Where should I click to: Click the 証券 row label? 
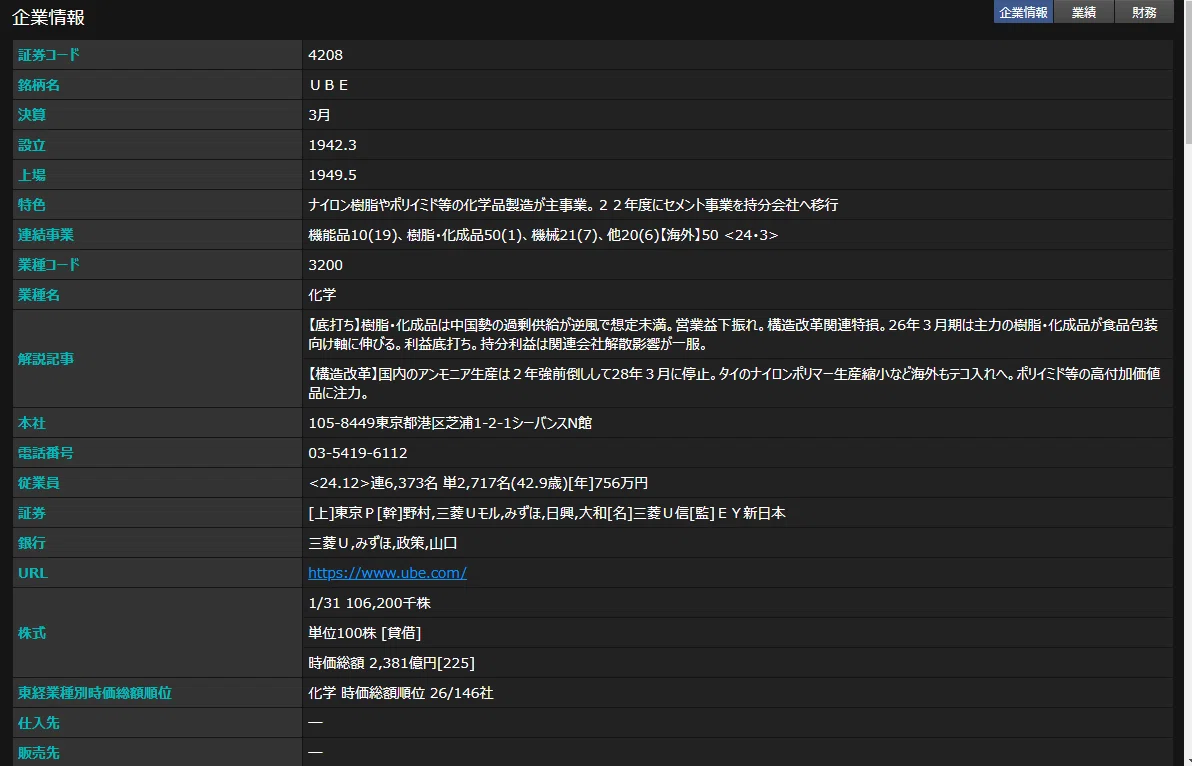click(x=32, y=513)
